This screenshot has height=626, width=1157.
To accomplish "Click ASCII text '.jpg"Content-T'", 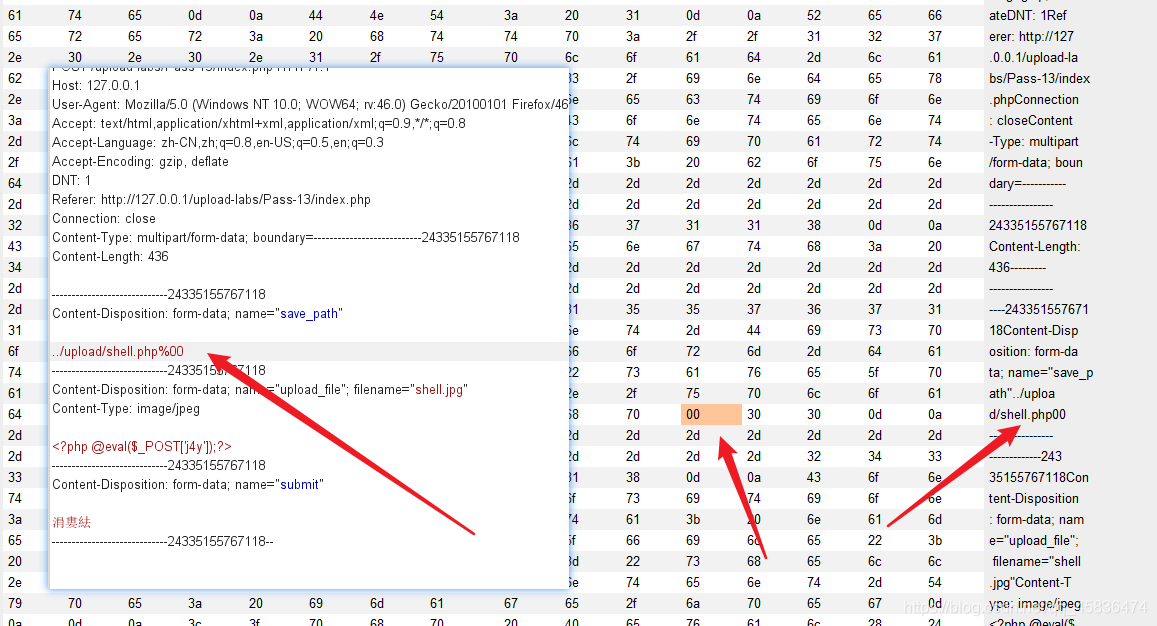I will [1030, 582].
